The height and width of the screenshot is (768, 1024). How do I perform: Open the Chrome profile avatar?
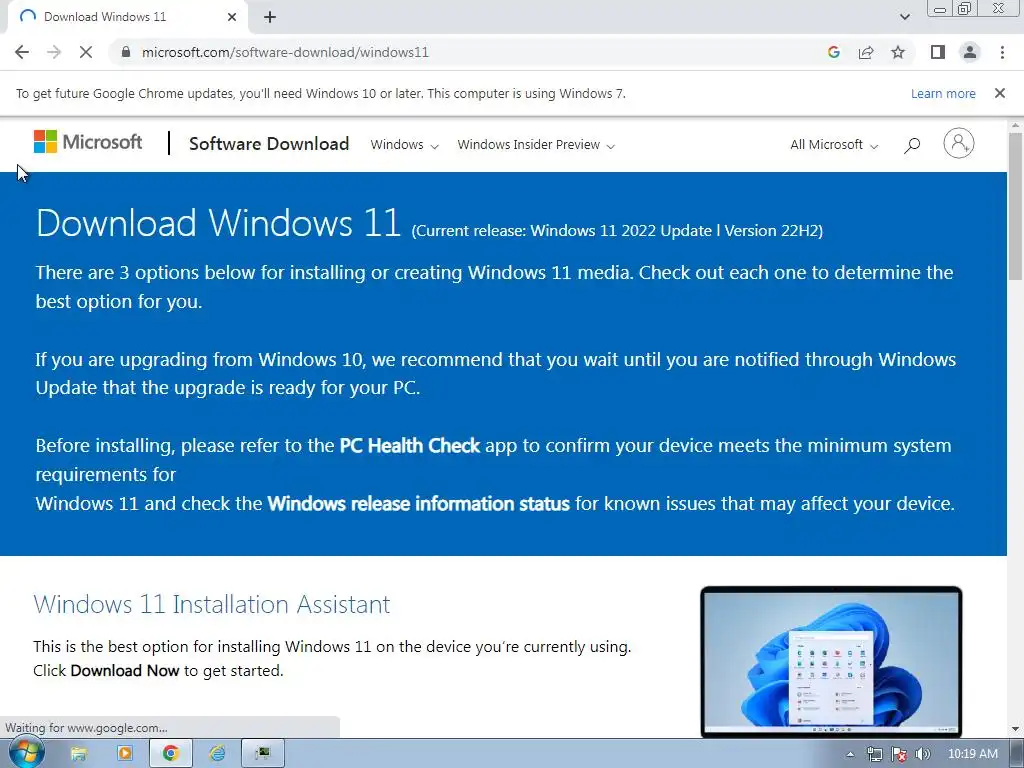click(970, 52)
